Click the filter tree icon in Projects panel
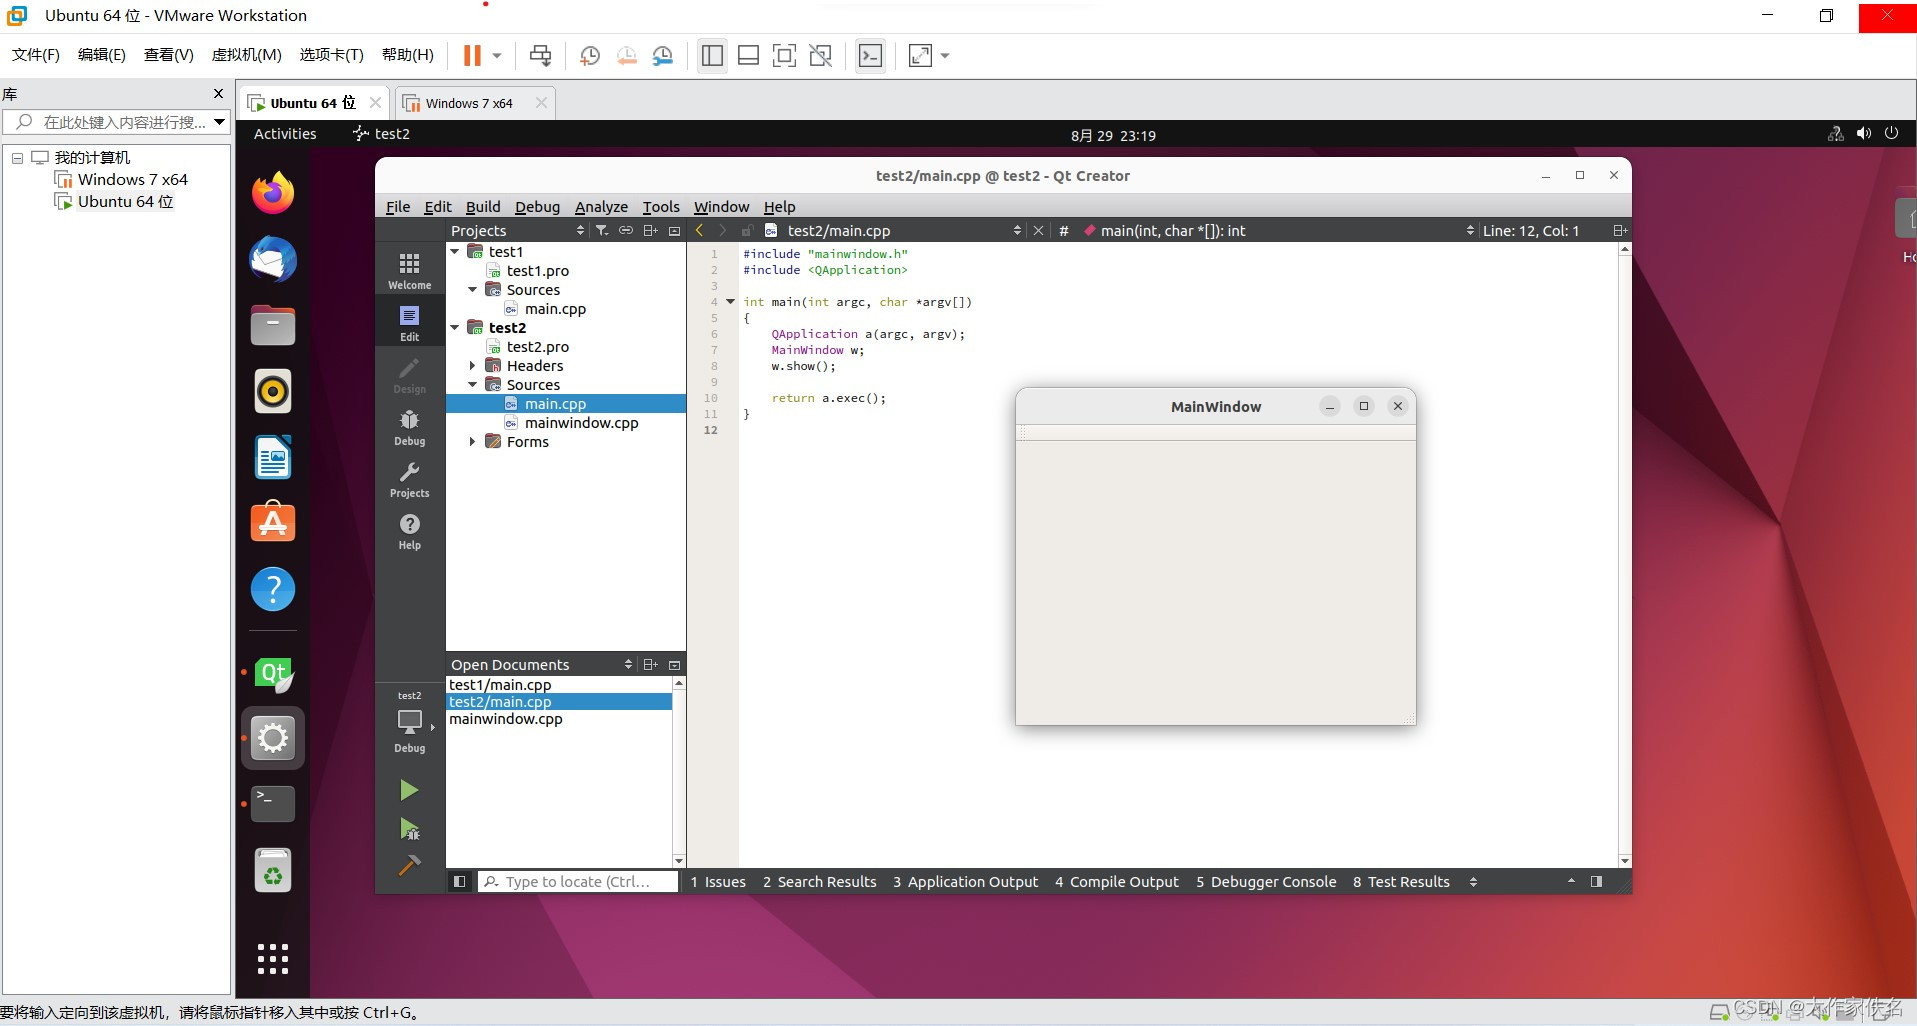Image resolution: width=1917 pixels, height=1026 pixels. click(602, 231)
